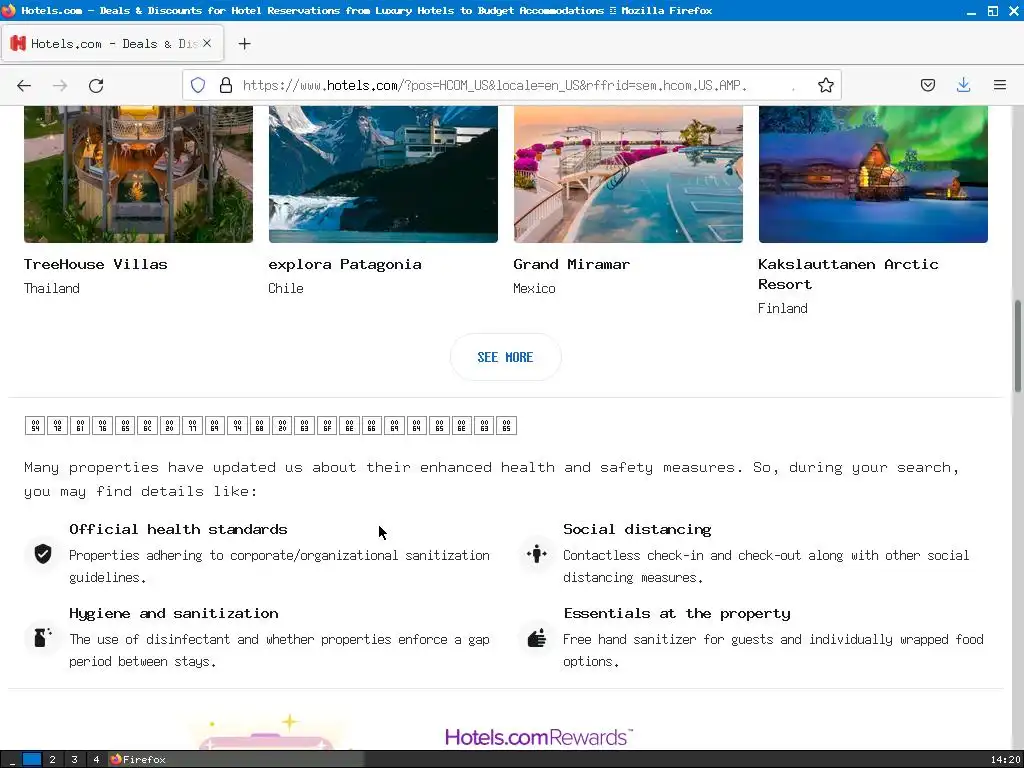
Task: Click the Hygiene and sanitization heading
Action: [174, 613]
